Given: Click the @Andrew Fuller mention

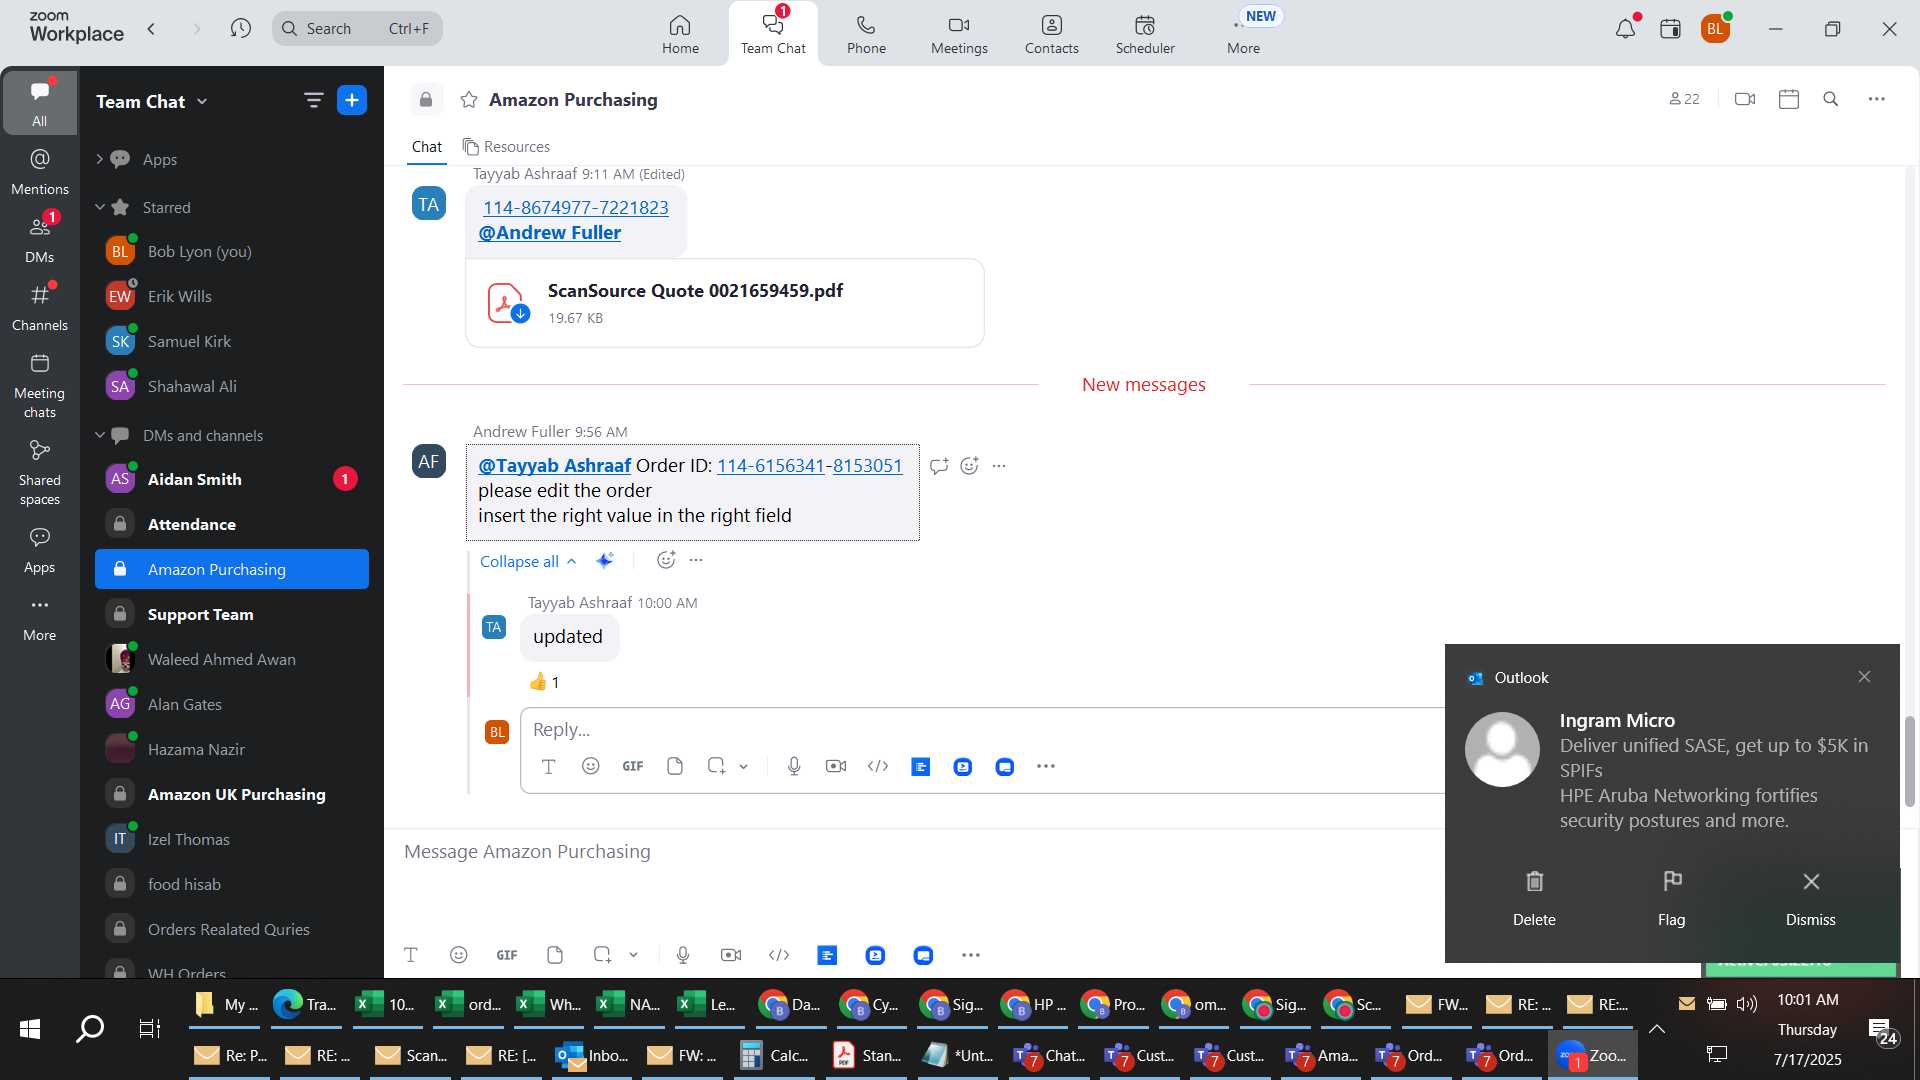Looking at the screenshot, I should tap(549, 232).
